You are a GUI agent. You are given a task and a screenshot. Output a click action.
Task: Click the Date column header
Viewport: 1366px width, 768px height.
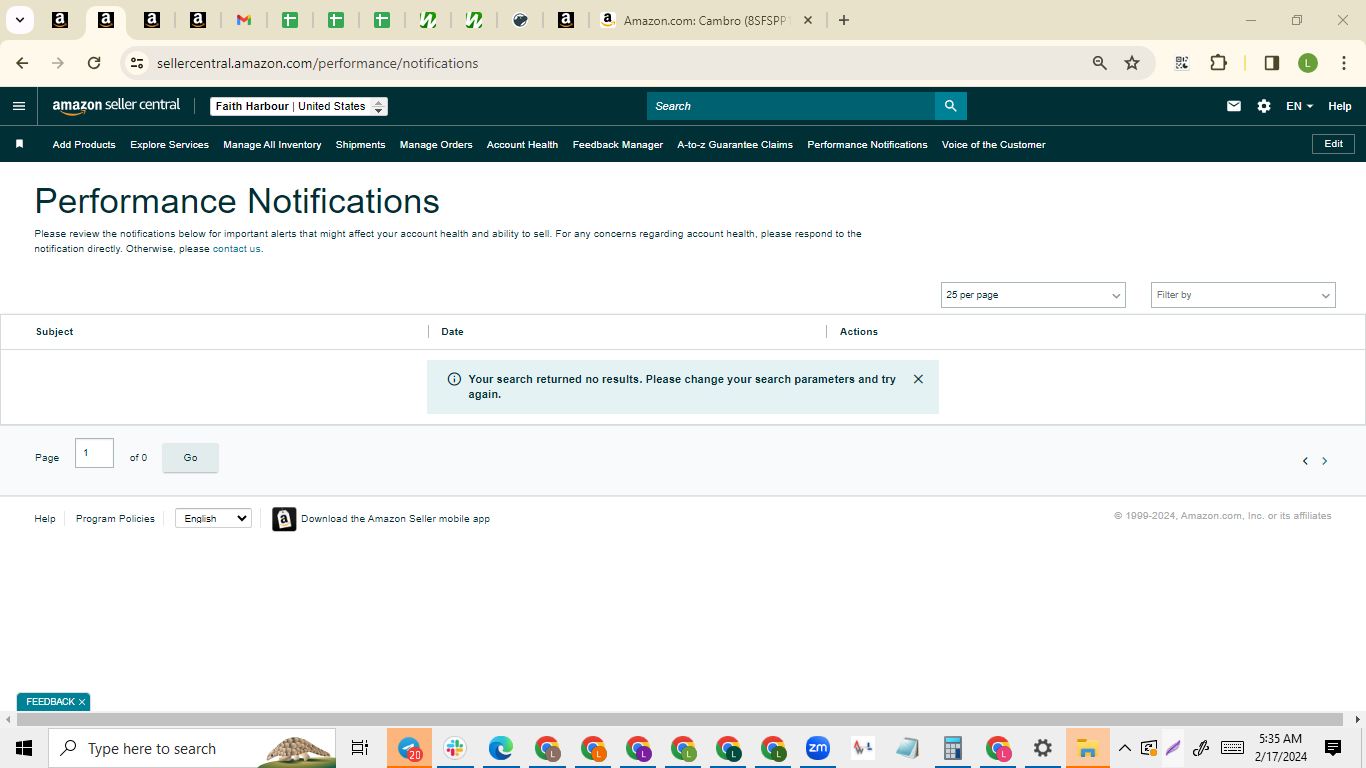pyautogui.click(x=452, y=332)
